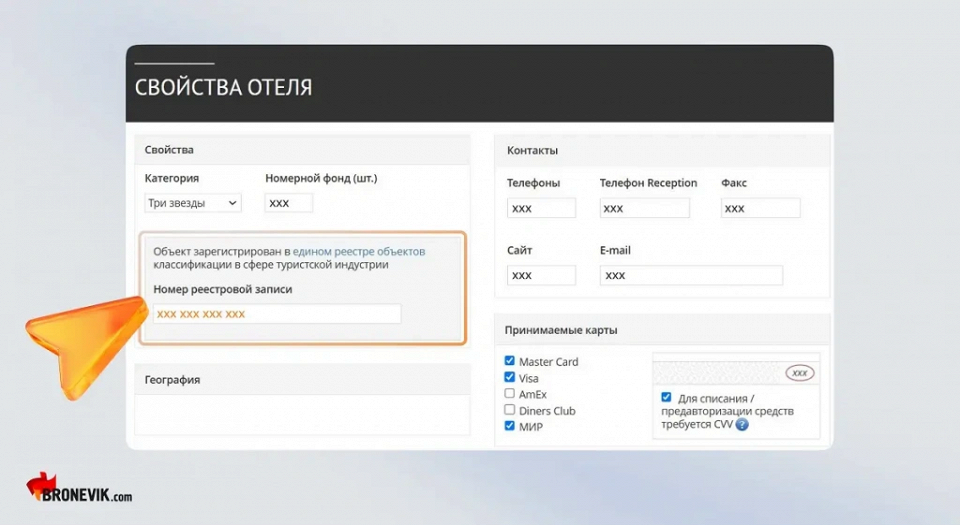Image resolution: width=960 pixels, height=525 pixels.
Task: Select the E-mail input field
Action: point(690,275)
